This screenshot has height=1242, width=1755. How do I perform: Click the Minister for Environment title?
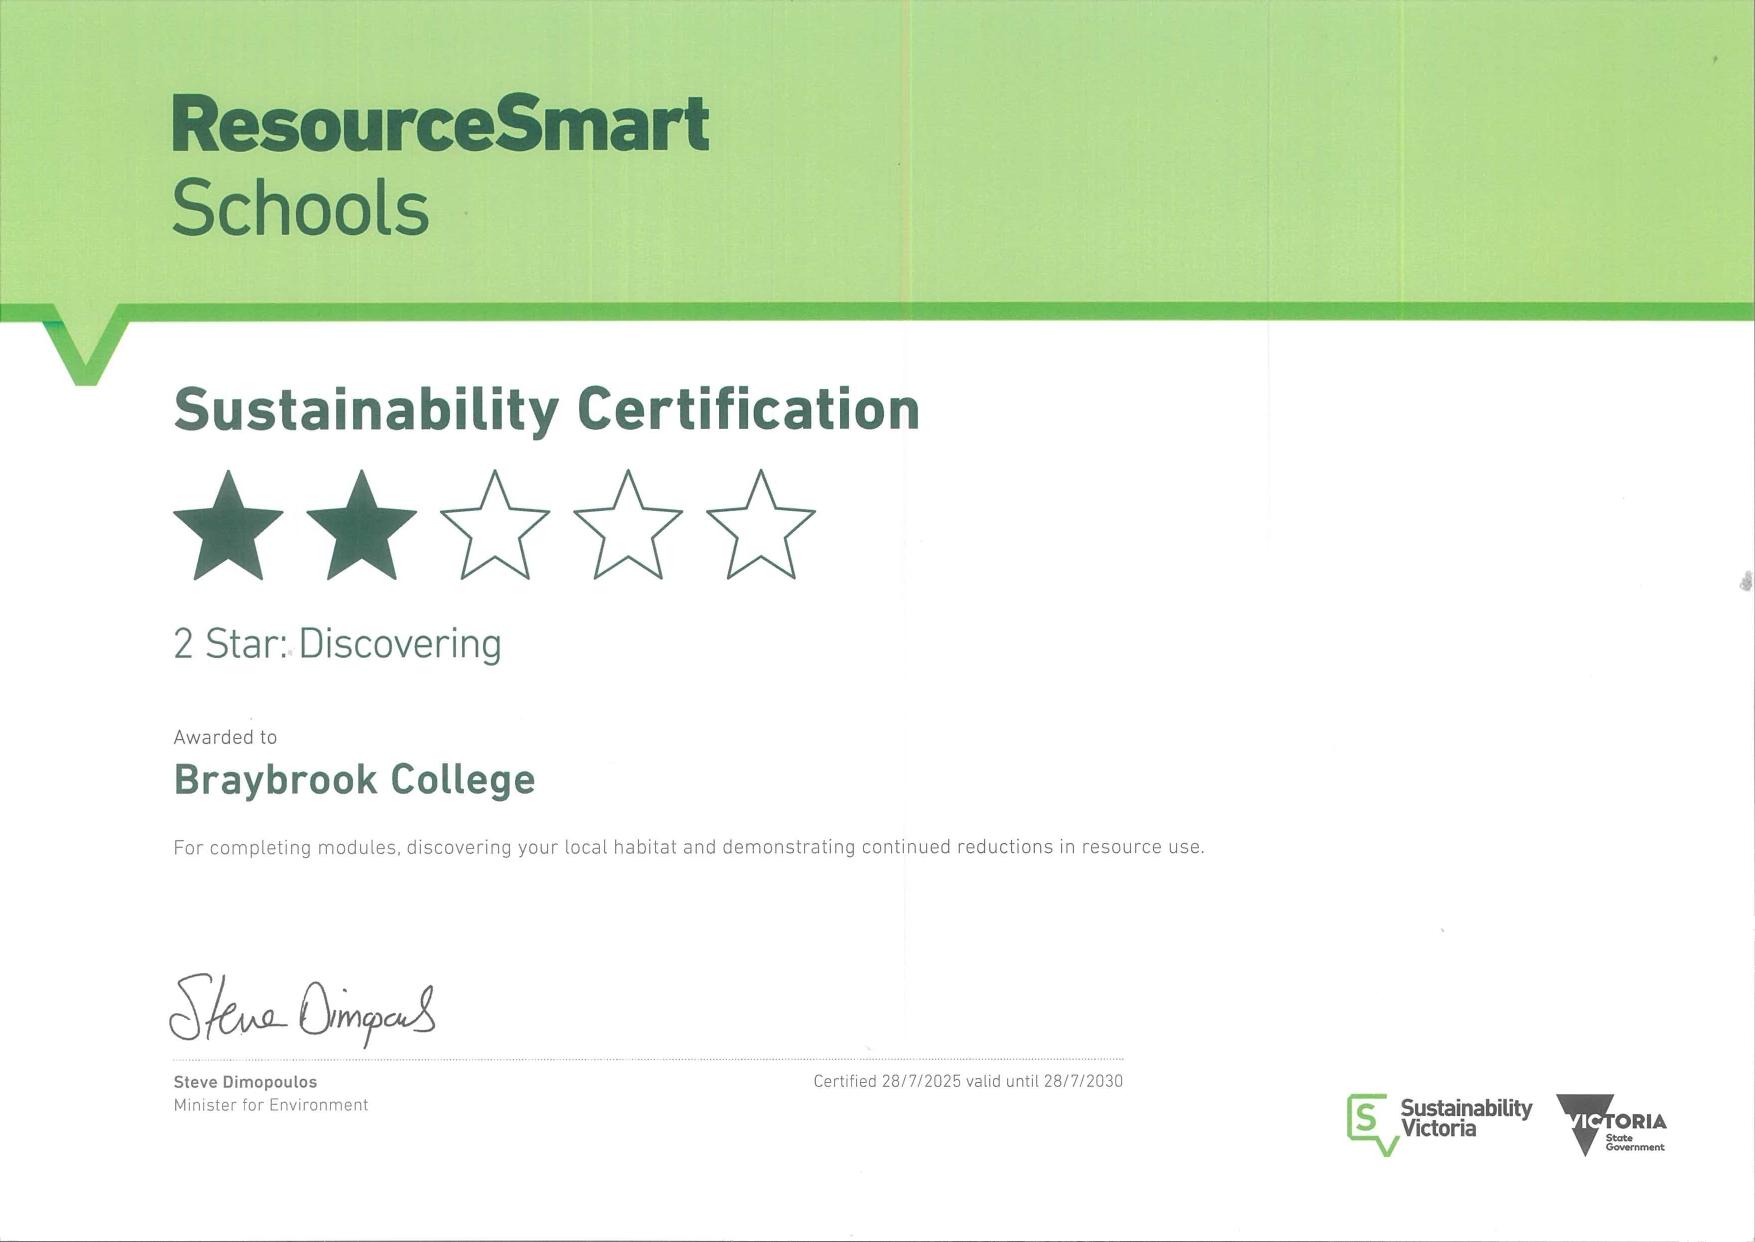pyautogui.click(x=271, y=1105)
